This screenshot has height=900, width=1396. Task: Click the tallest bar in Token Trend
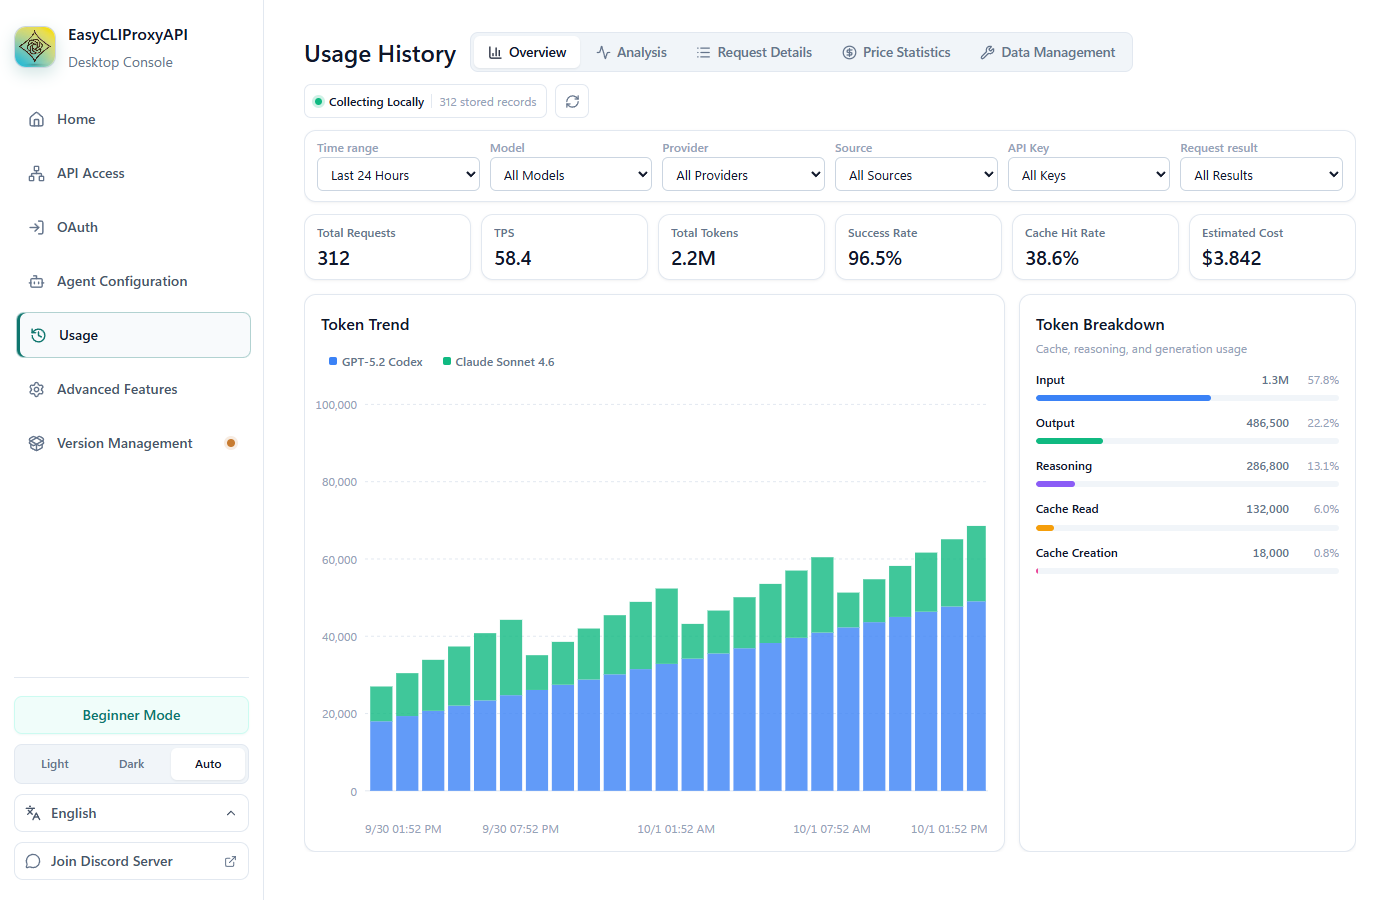click(x=976, y=658)
